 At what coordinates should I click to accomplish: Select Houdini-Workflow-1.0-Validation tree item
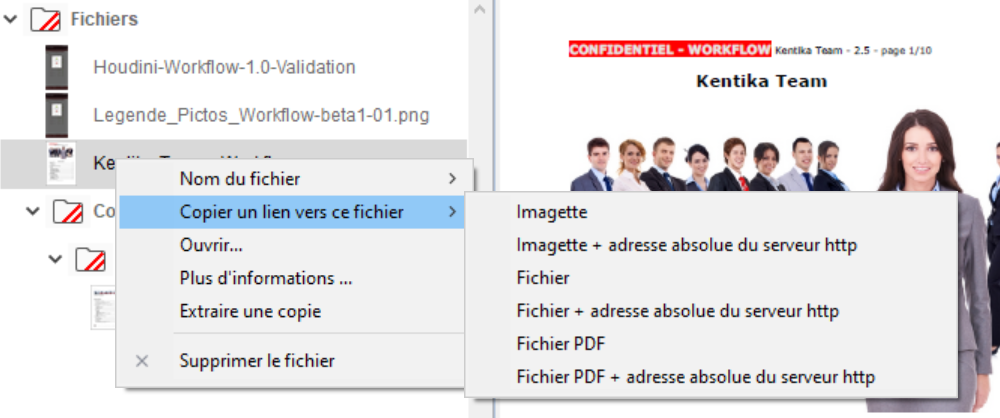pyautogui.click(x=224, y=67)
